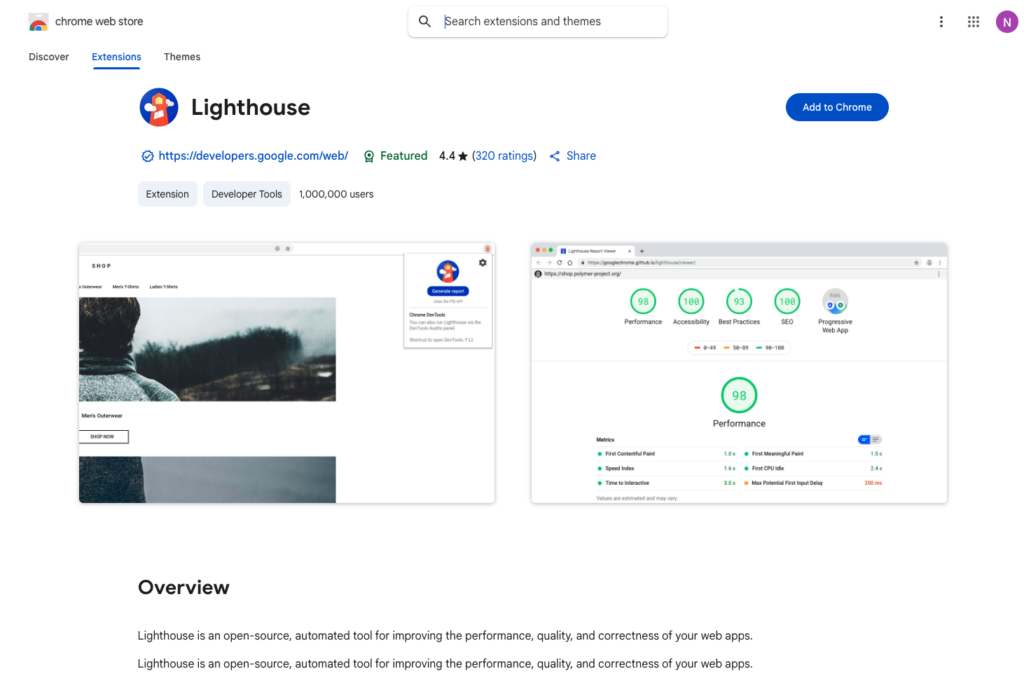The height and width of the screenshot is (676, 1024).
Task: Click the rating star icon
Action: 463,156
